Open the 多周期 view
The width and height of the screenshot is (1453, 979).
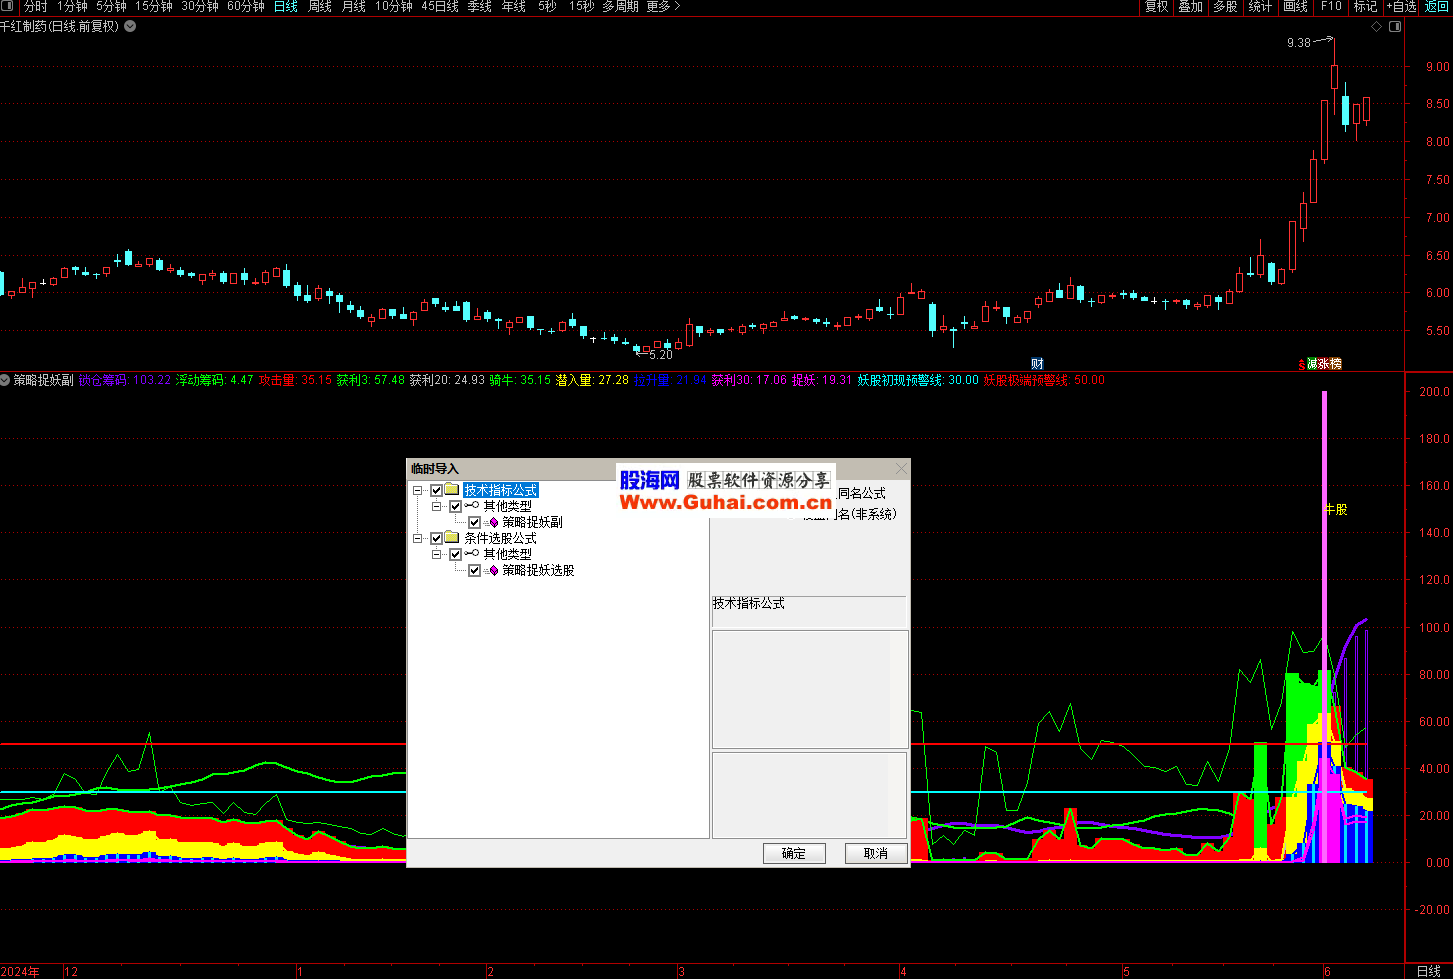[620, 6]
